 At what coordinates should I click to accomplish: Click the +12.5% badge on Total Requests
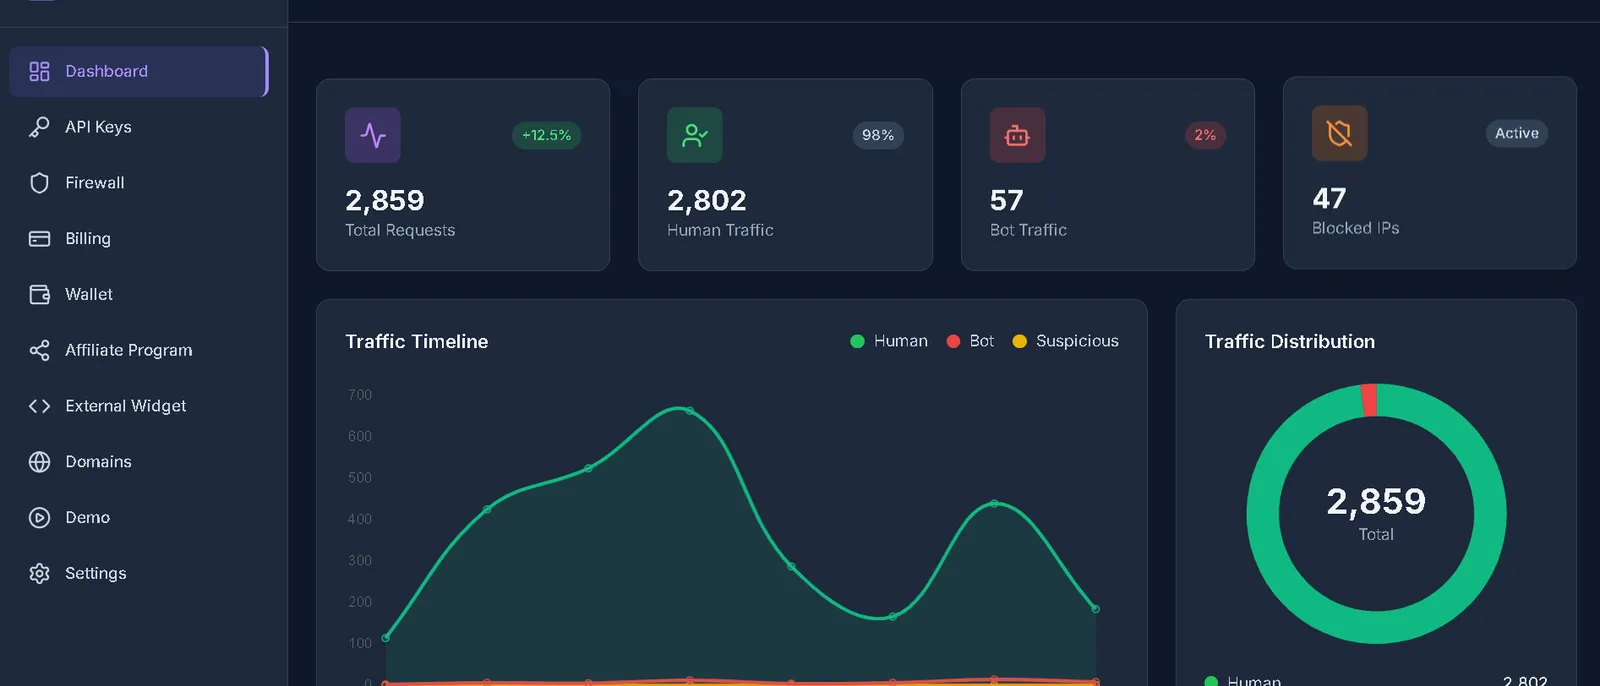coord(546,135)
